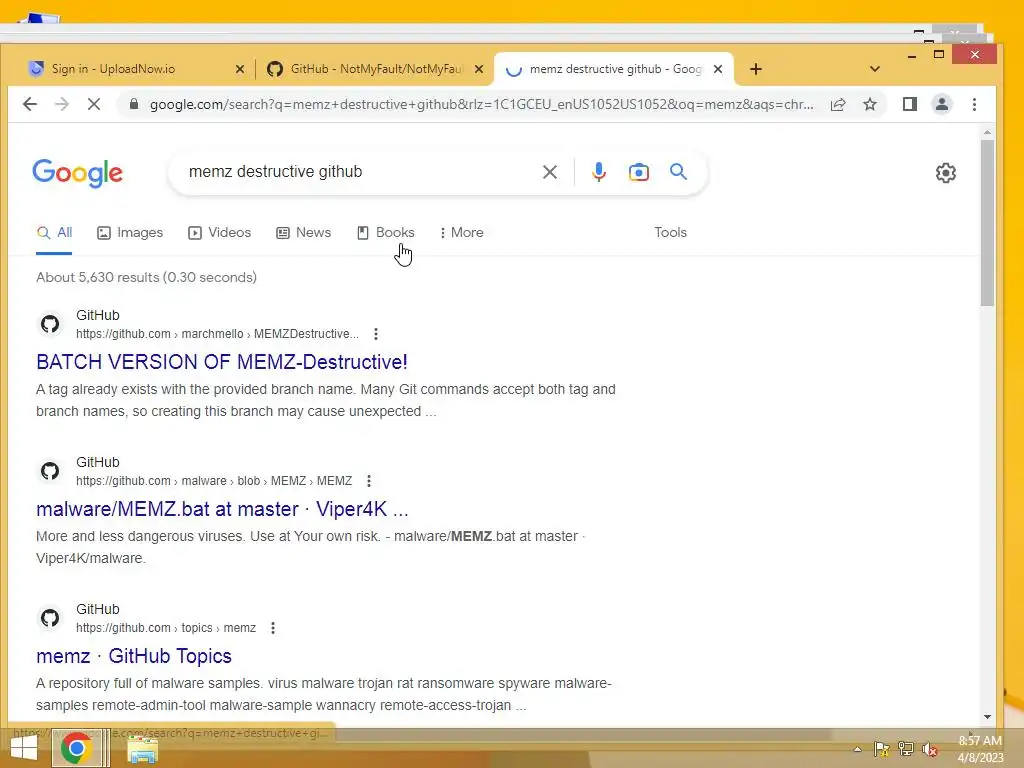Open the Windows Start button

pyautogui.click(x=24, y=749)
